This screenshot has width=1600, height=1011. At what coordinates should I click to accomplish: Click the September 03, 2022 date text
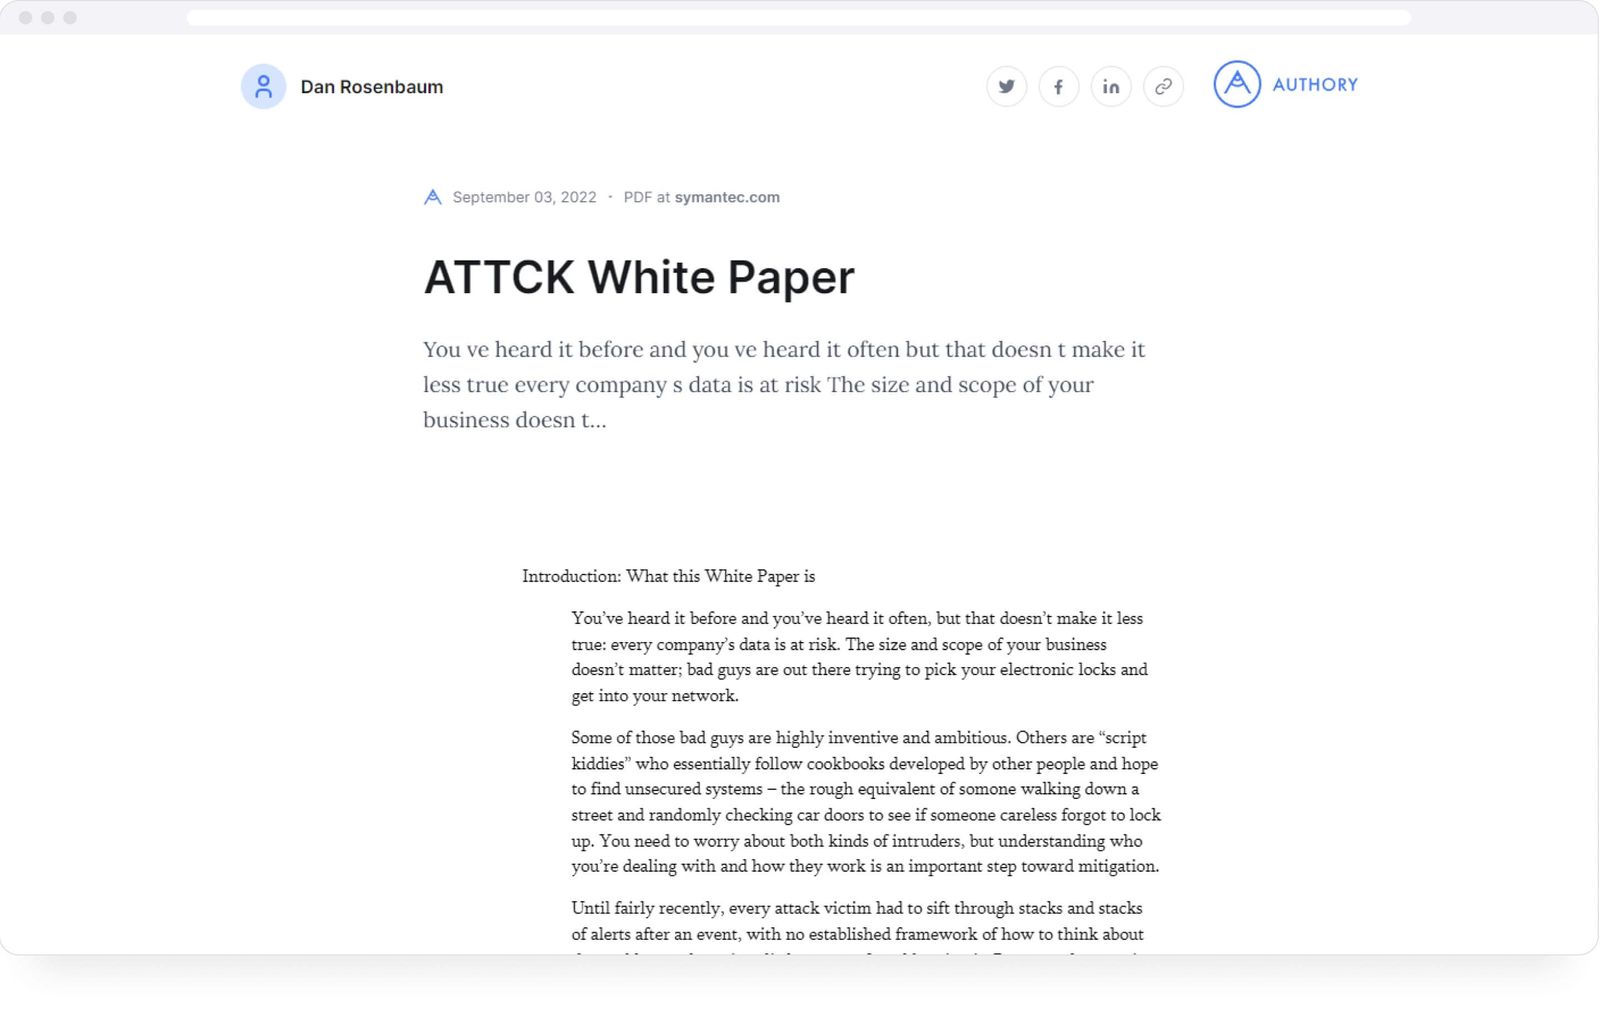click(x=524, y=197)
